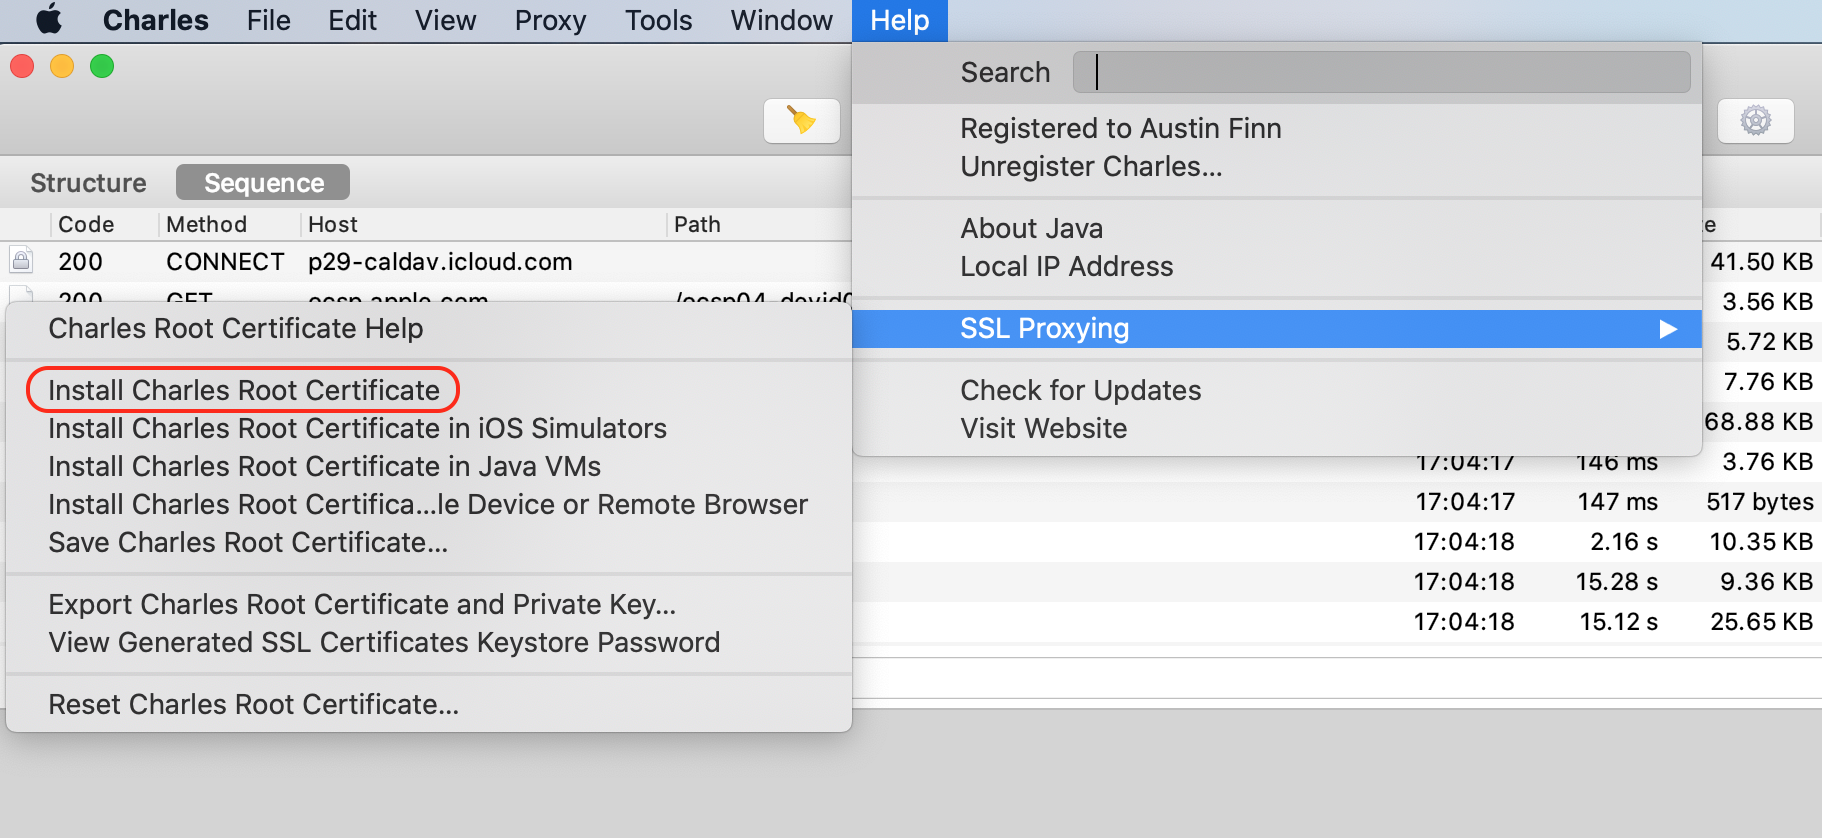This screenshot has width=1822, height=838.
Task: Close the Help menu in the menu bar
Action: (899, 20)
